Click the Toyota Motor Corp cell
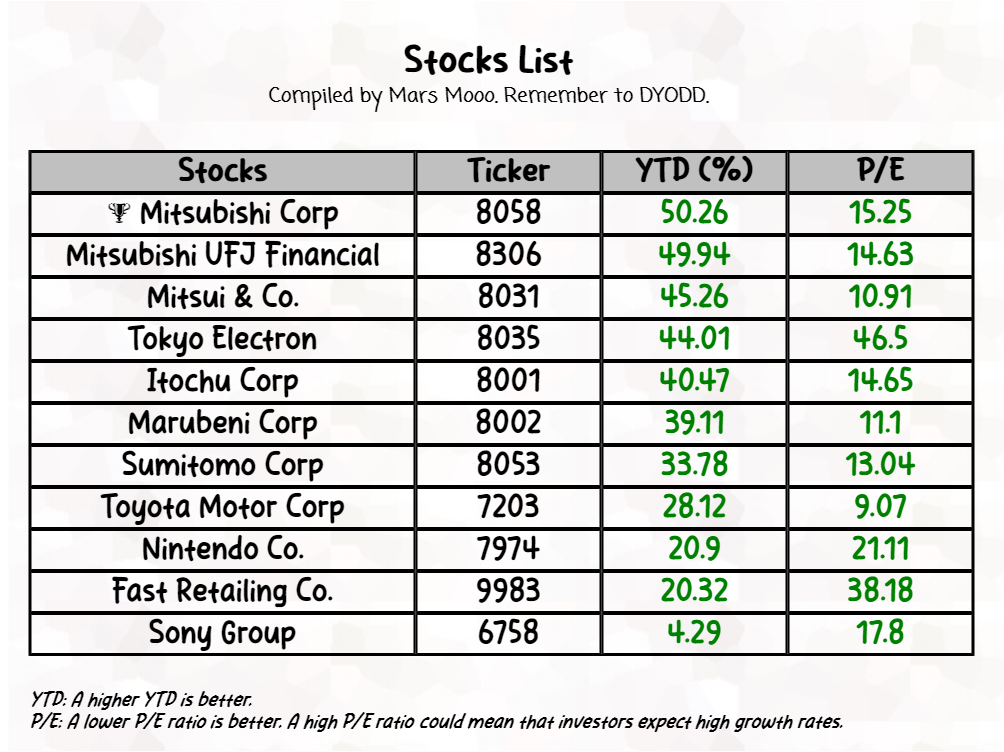Viewport: 1004px width, 752px height. pyautogui.click(x=222, y=507)
